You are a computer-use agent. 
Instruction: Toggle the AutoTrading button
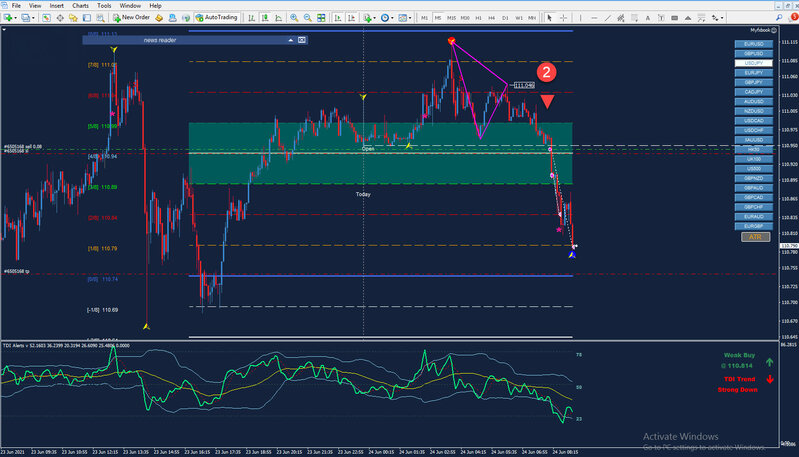click(217, 18)
